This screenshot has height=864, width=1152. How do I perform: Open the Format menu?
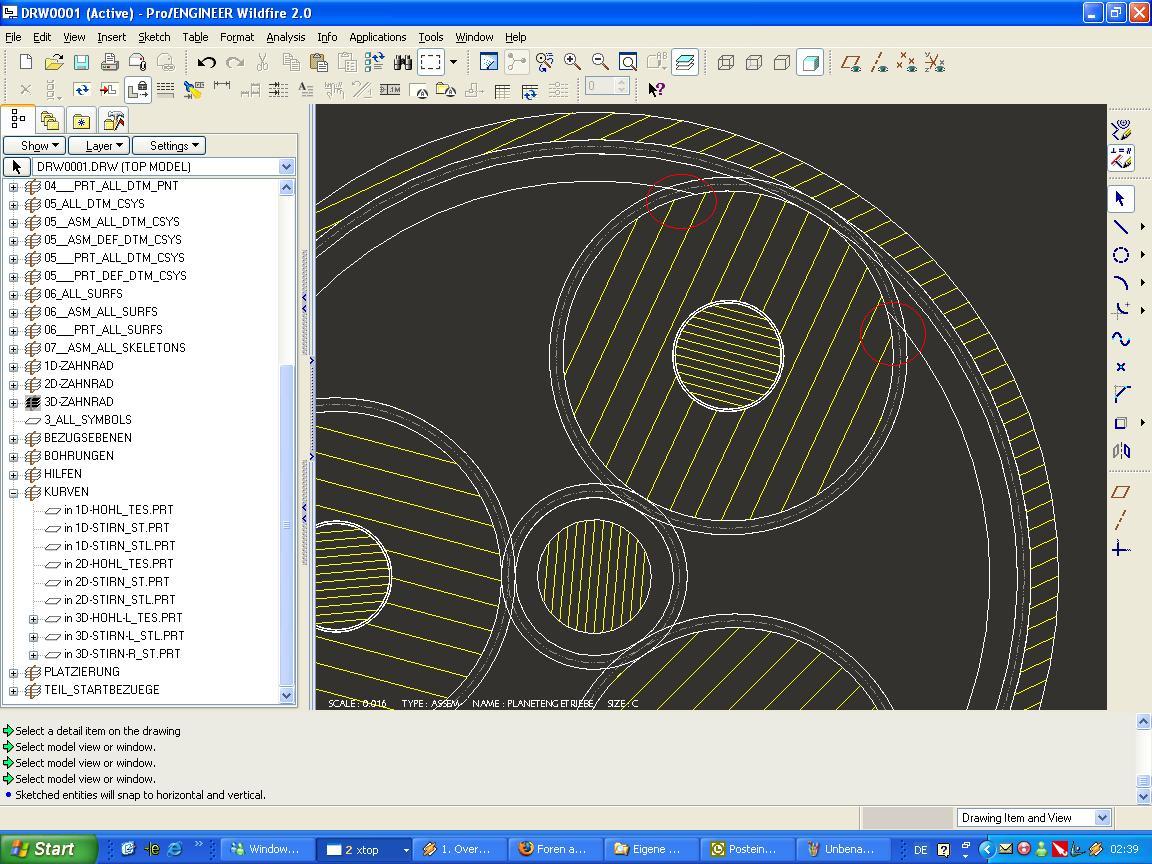237,37
